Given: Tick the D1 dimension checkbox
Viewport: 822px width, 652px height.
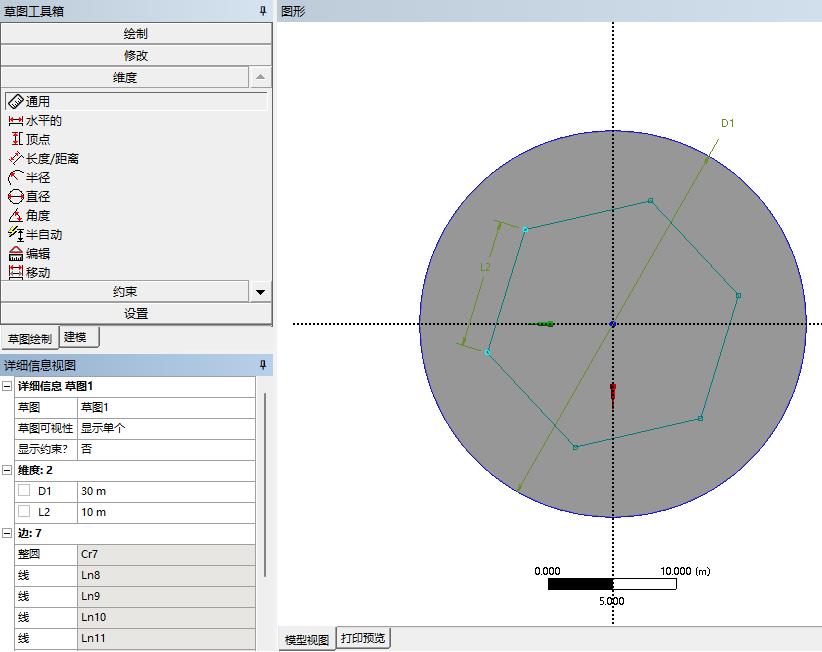Looking at the screenshot, I should click(x=24, y=491).
